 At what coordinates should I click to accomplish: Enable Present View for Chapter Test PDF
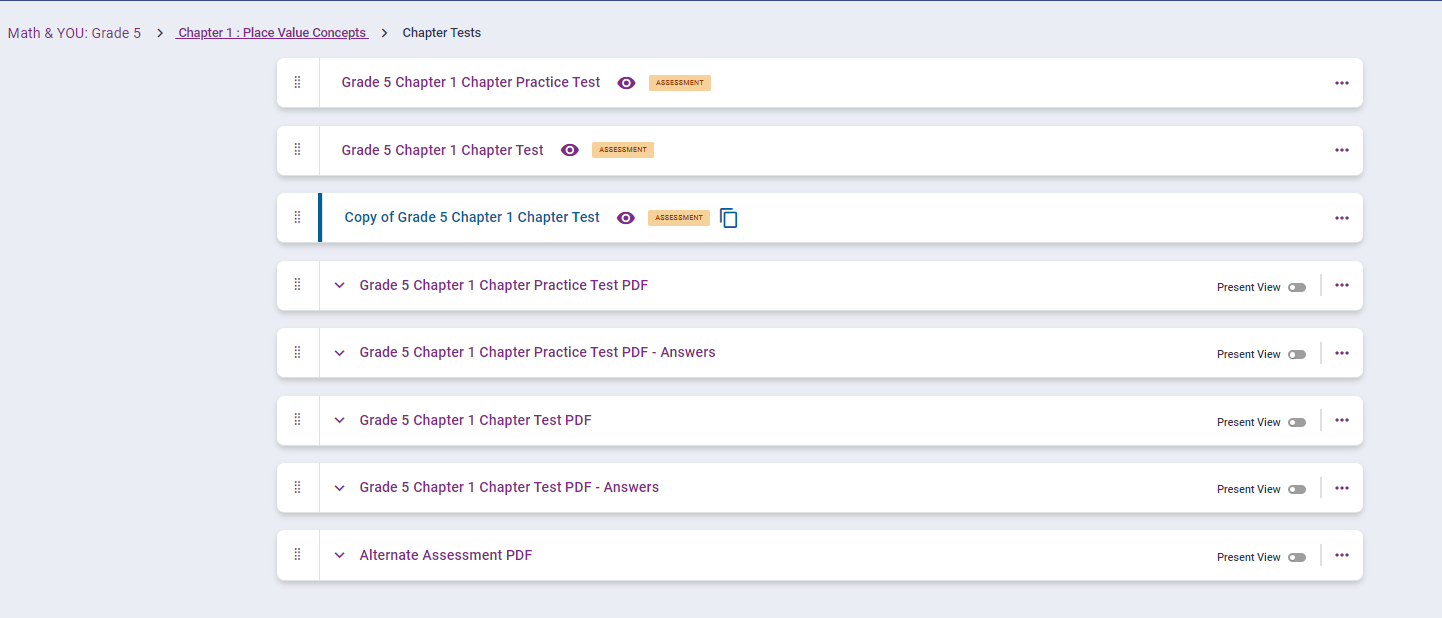(1297, 422)
